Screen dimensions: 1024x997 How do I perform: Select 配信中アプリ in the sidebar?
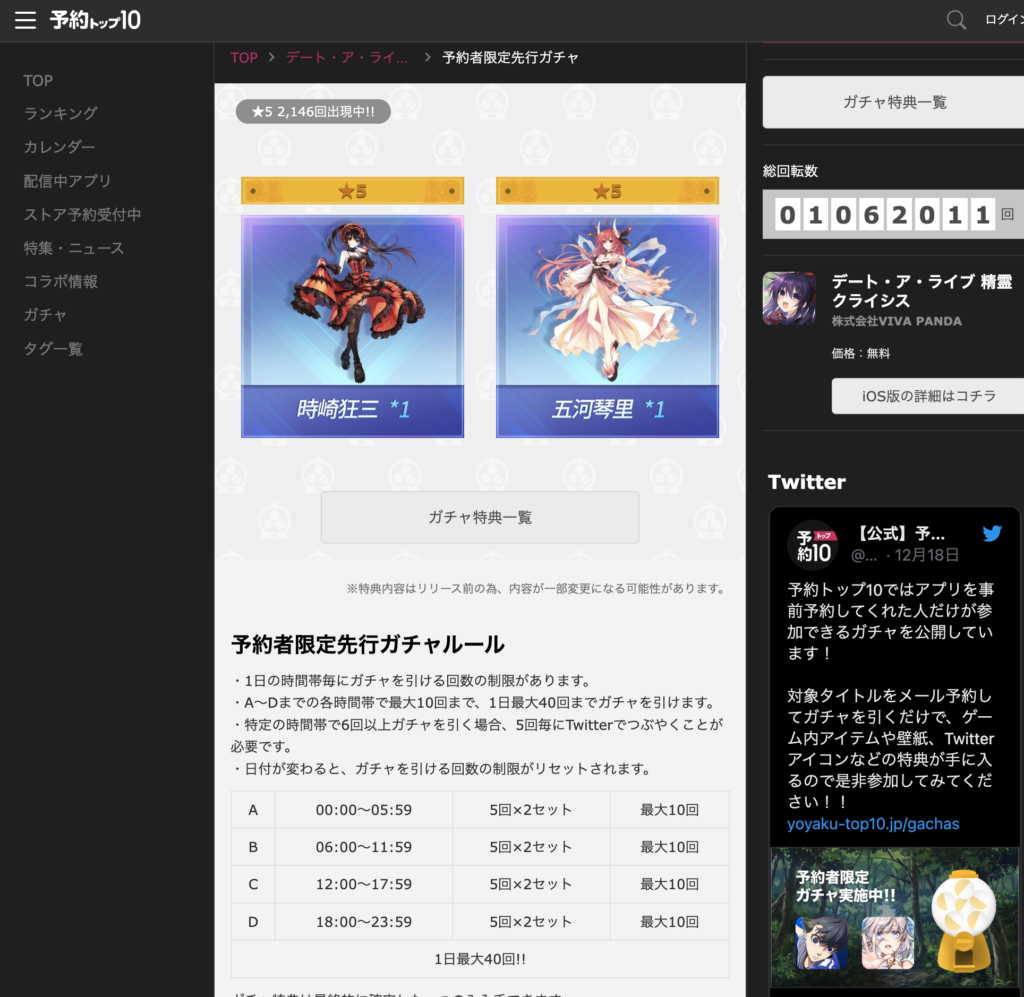(67, 181)
